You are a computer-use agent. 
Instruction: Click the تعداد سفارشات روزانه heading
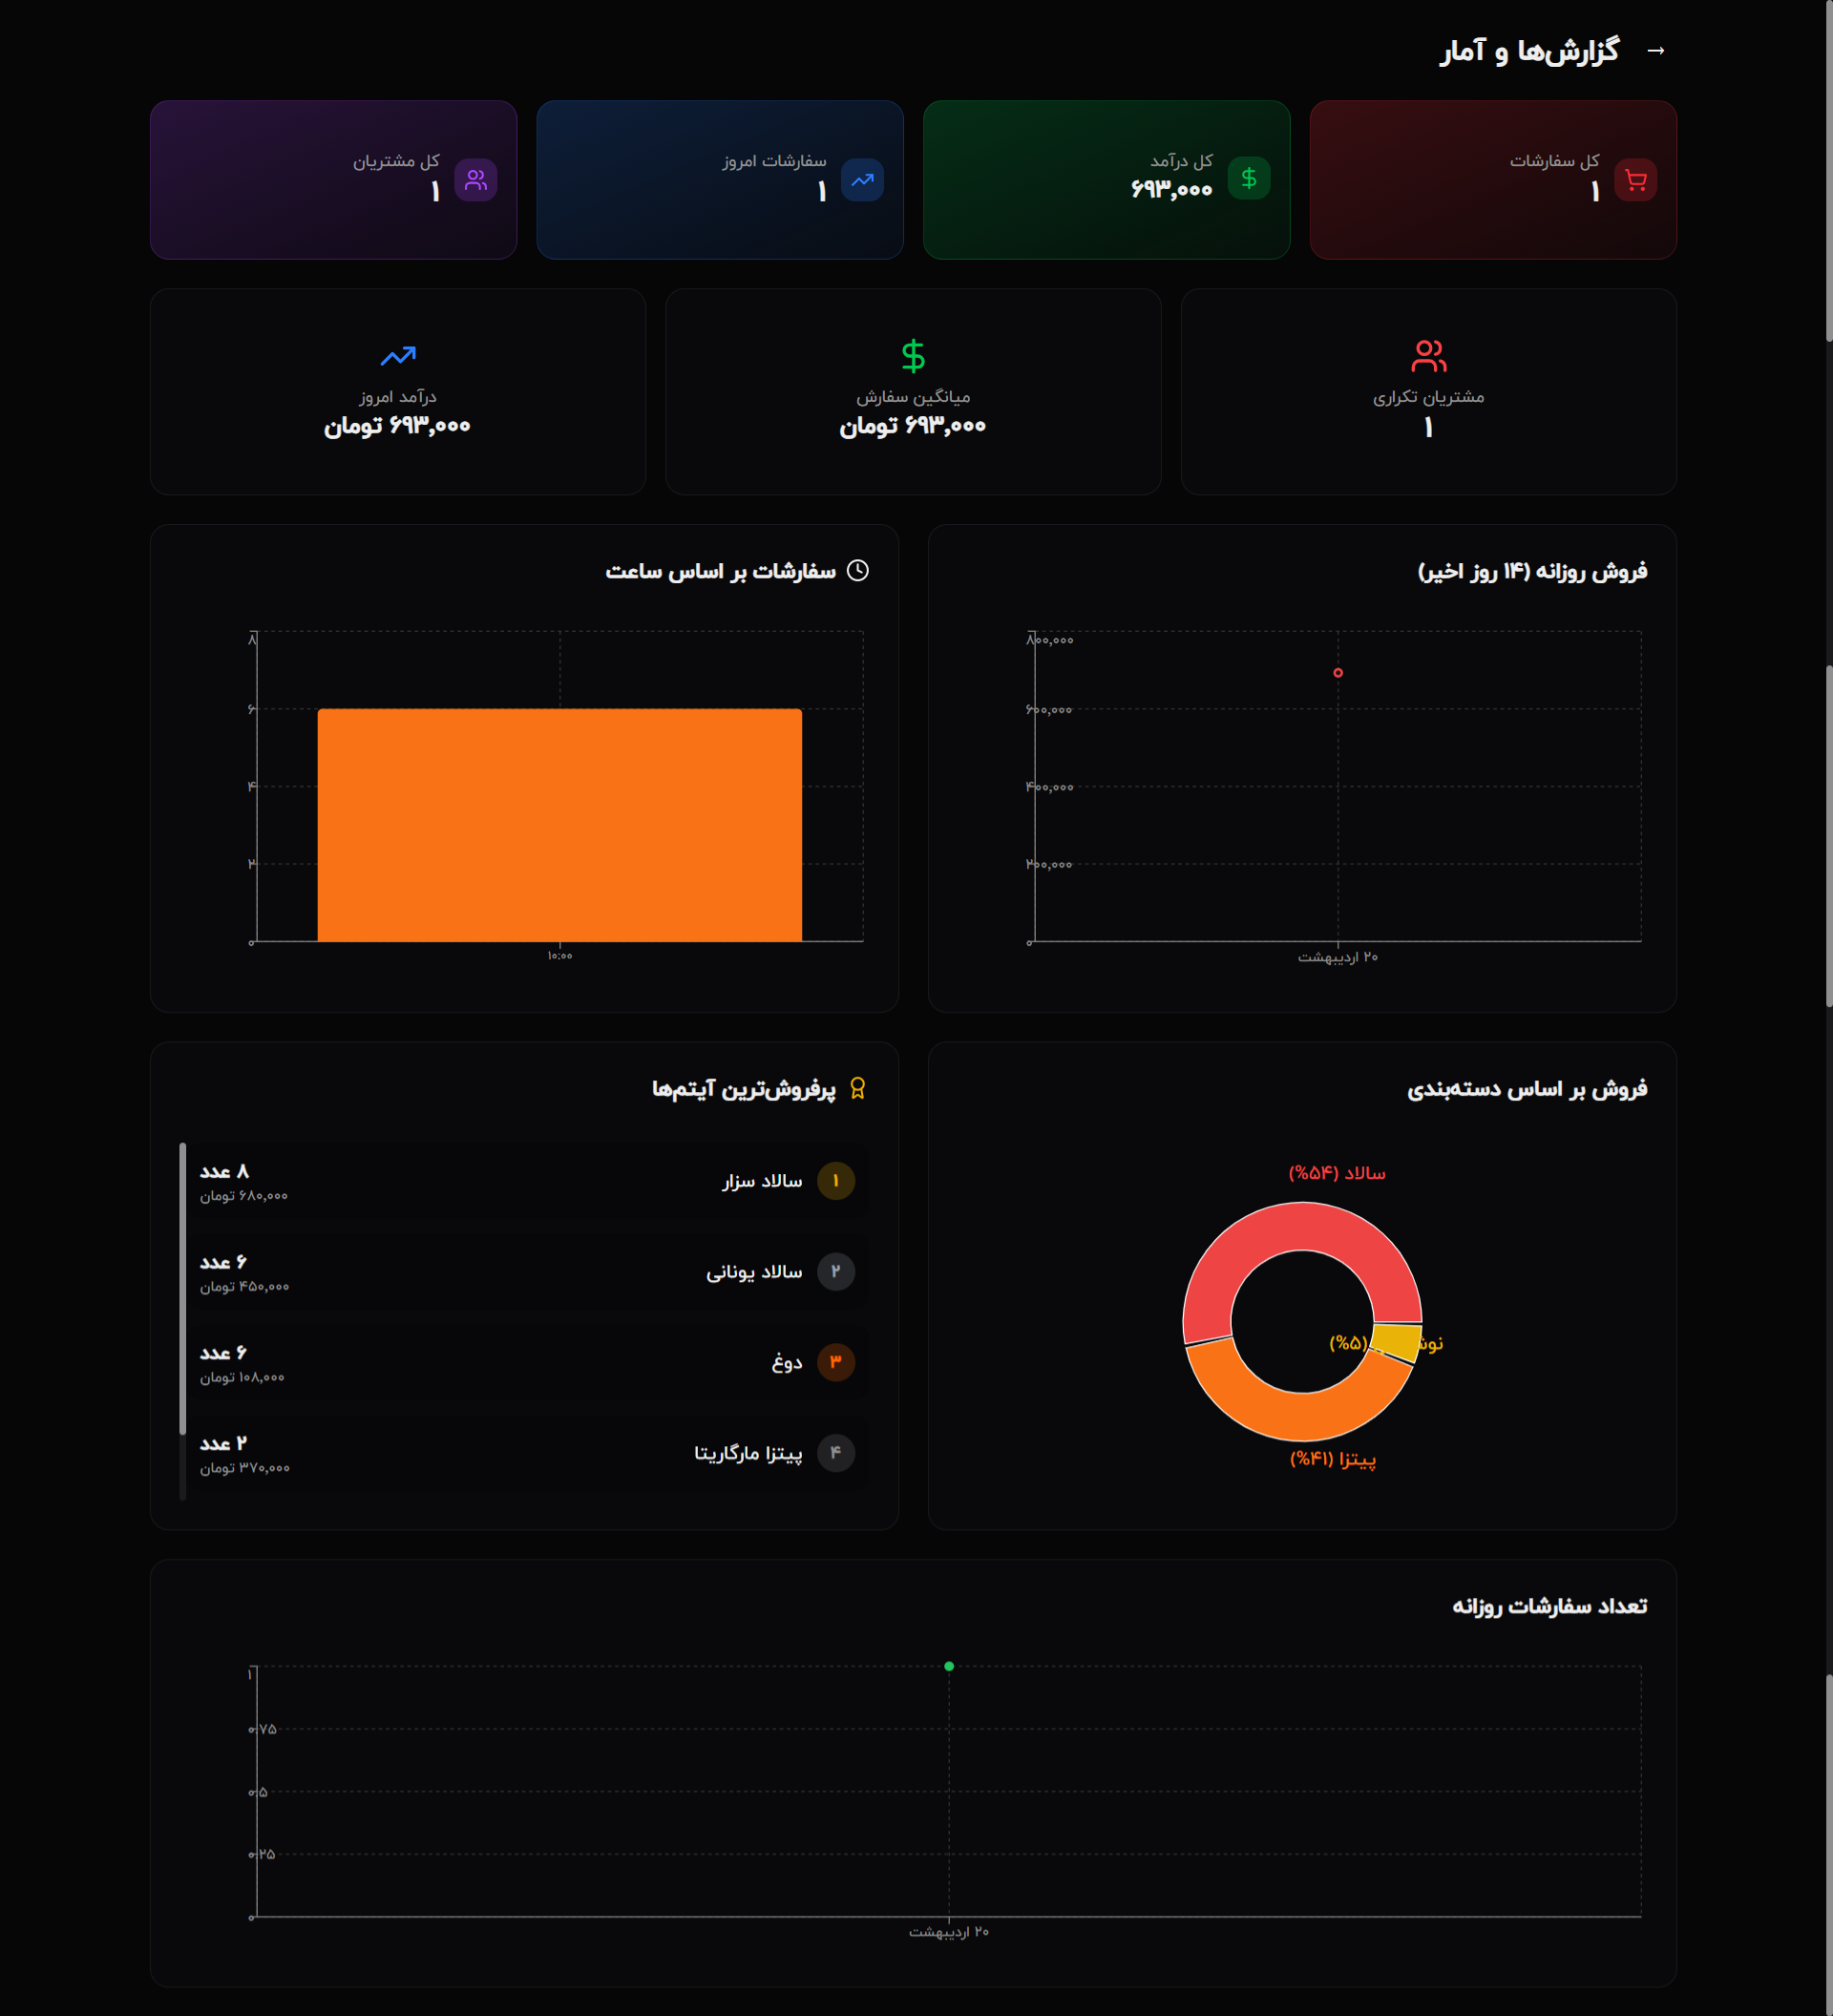pos(1550,1606)
